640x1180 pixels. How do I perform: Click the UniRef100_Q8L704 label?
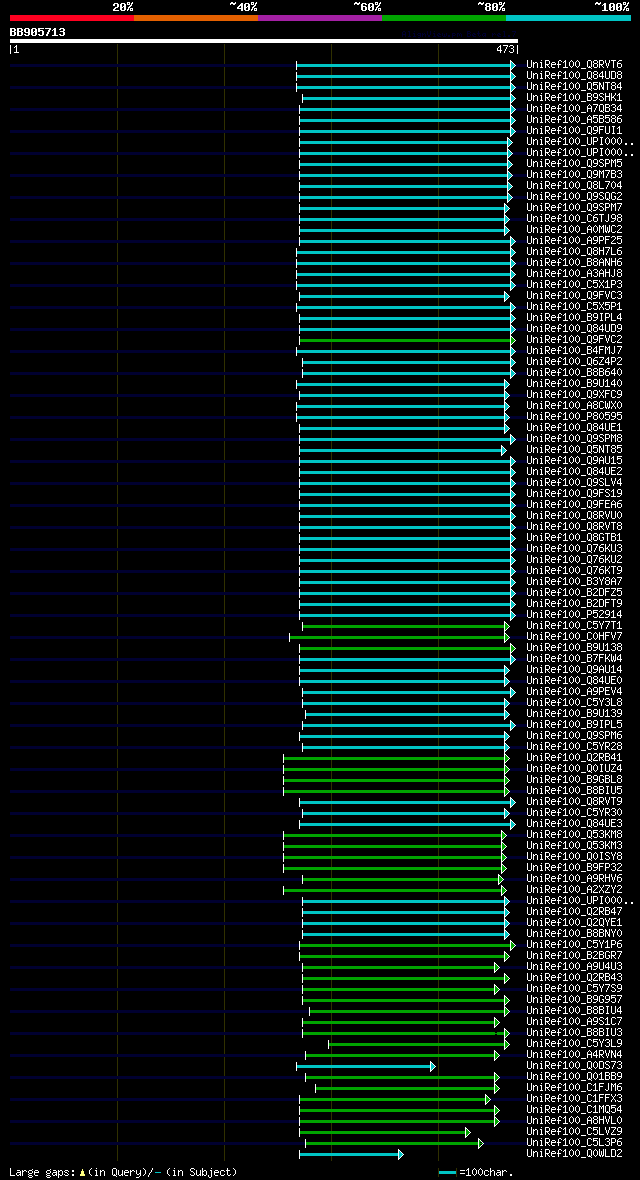pyautogui.click(x=574, y=186)
